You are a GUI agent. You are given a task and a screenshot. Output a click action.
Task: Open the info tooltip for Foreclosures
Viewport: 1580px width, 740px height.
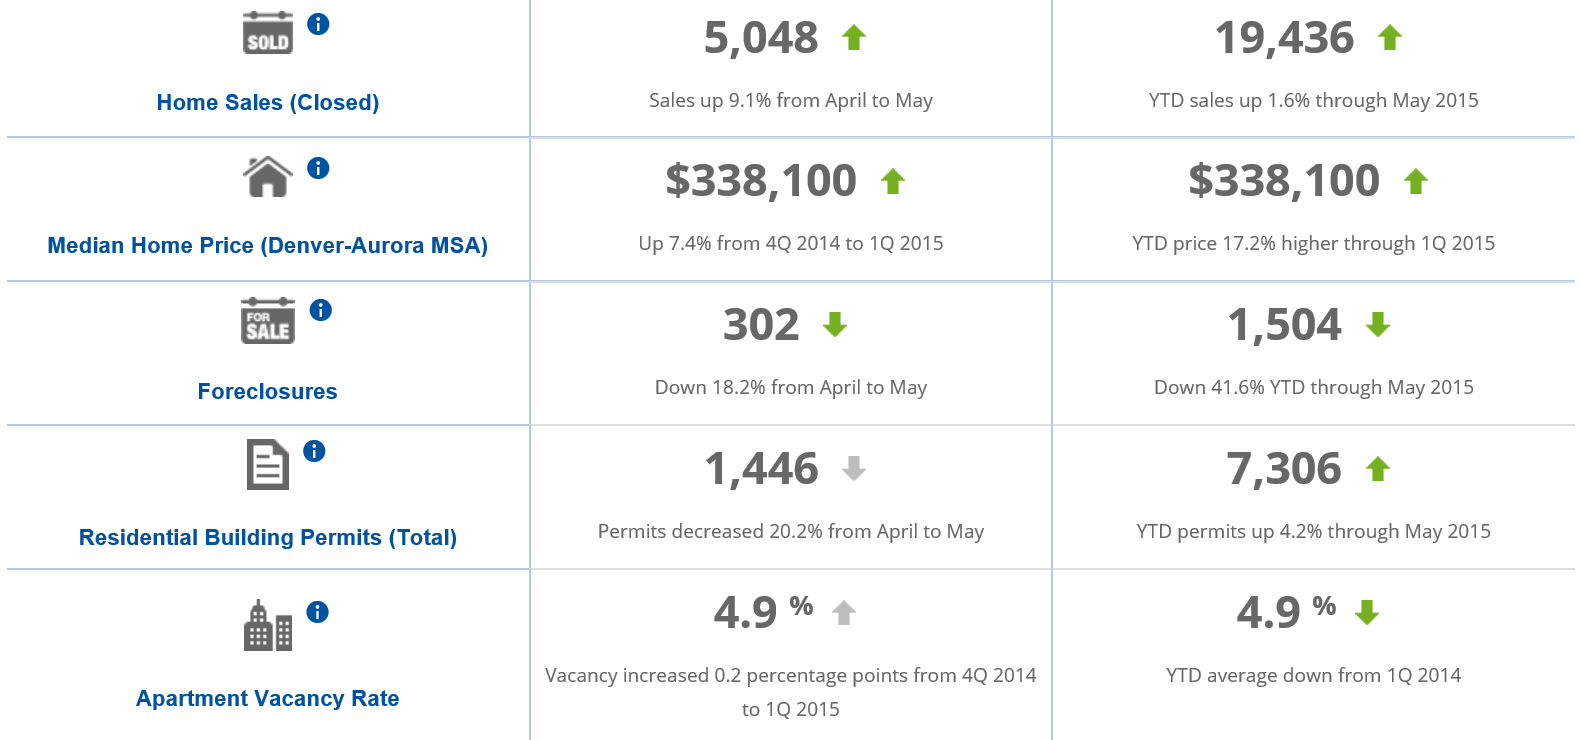pos(320,310)
